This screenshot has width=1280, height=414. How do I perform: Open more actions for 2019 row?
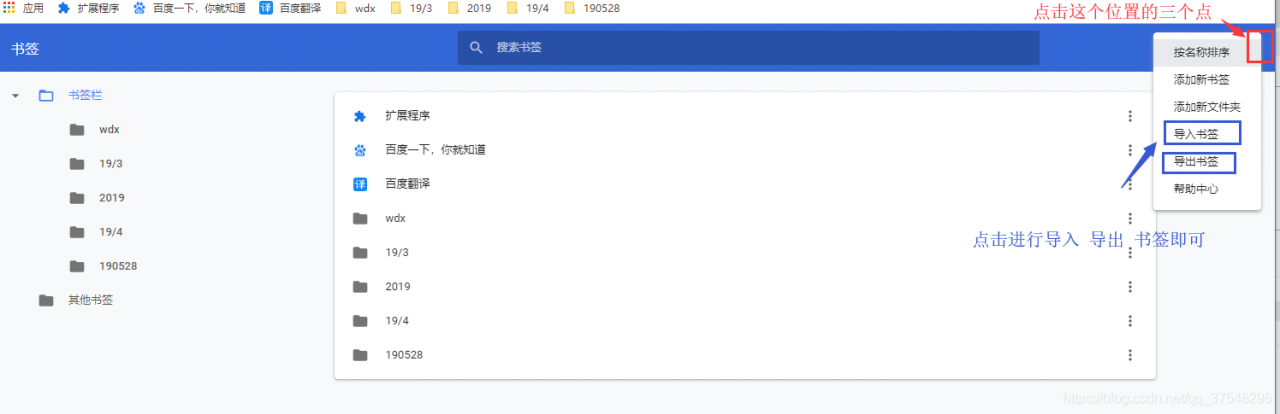tap(1129, 286)
